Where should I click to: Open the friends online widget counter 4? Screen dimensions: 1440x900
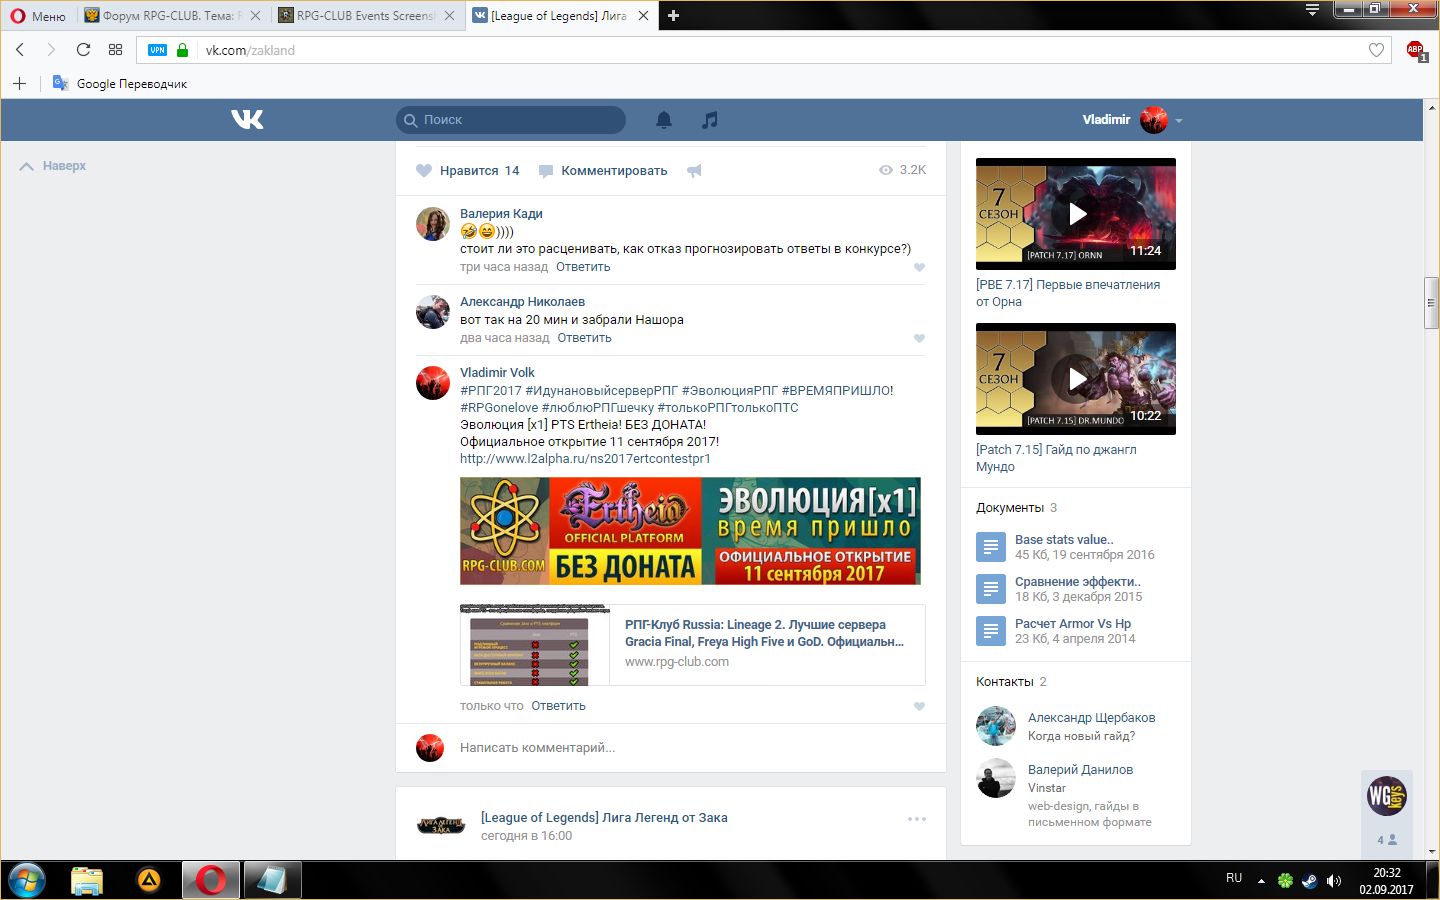pyautogui.click(x=1387, y=840)
